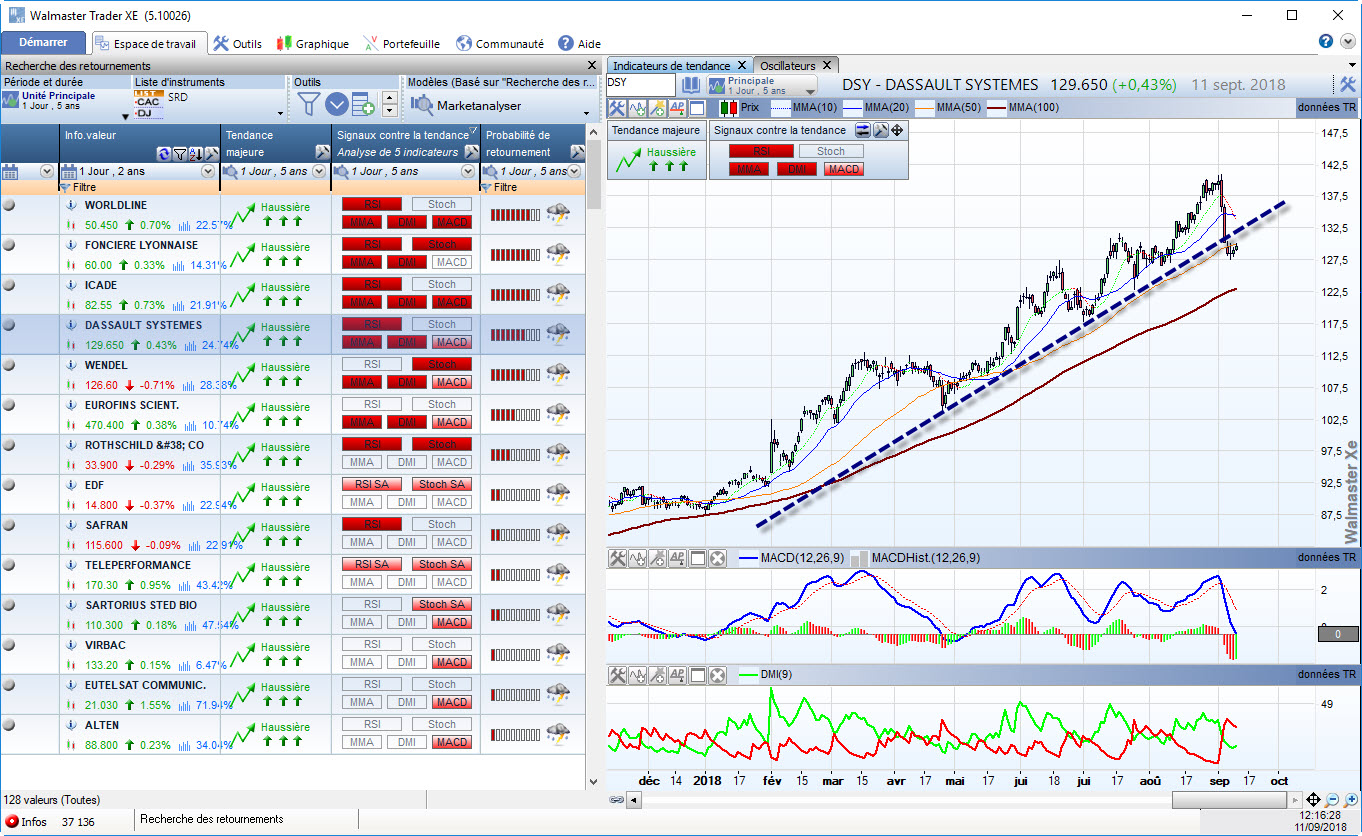Open the first column calendar dropdown arrow

tap(46, 172)
